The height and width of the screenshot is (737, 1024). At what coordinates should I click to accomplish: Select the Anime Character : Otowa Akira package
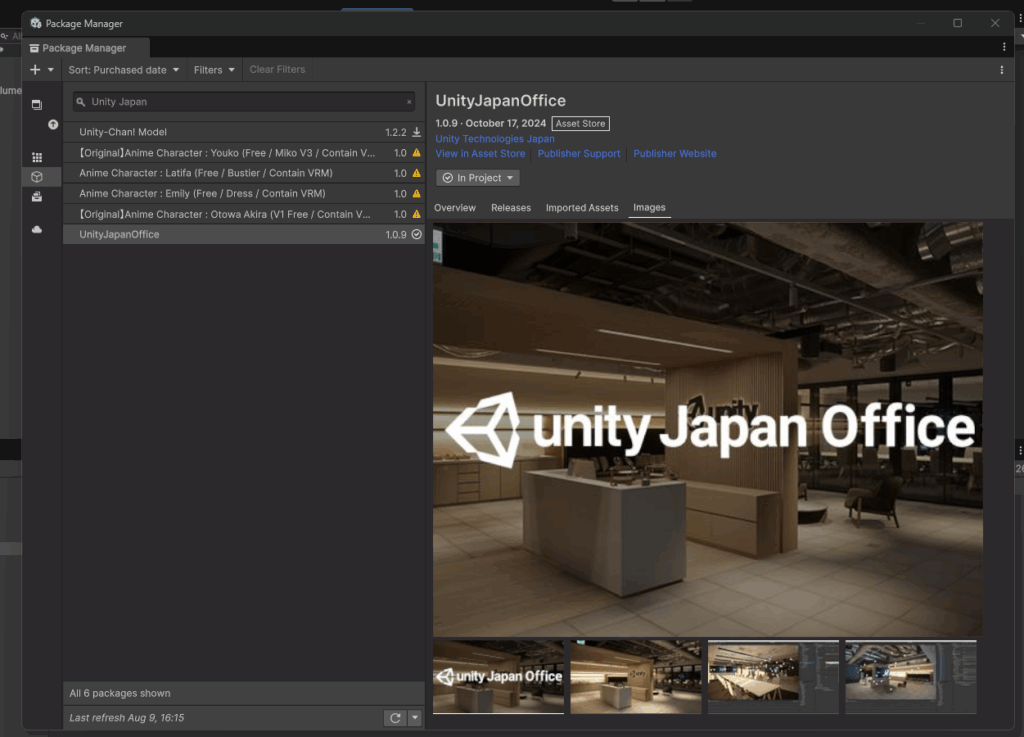[x=244, y=214]
